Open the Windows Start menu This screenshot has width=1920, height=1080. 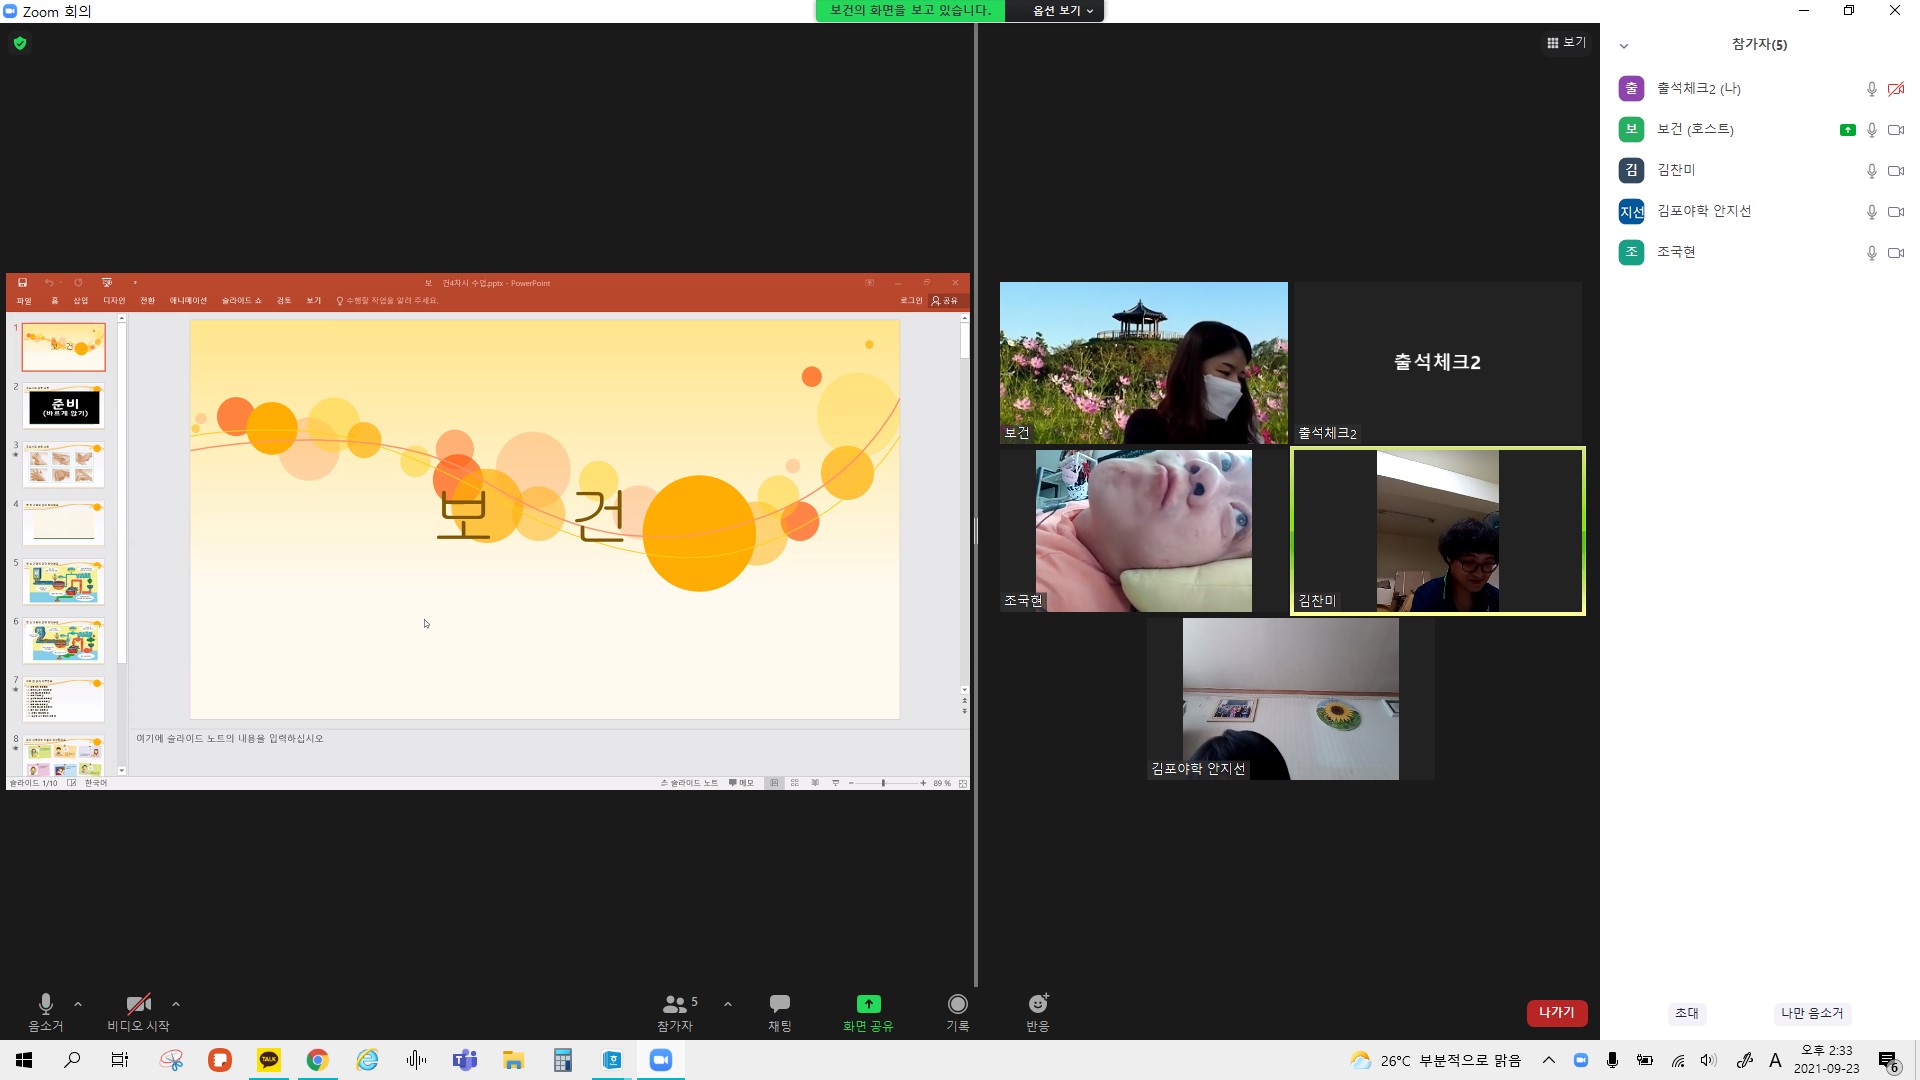(24, 1060)
